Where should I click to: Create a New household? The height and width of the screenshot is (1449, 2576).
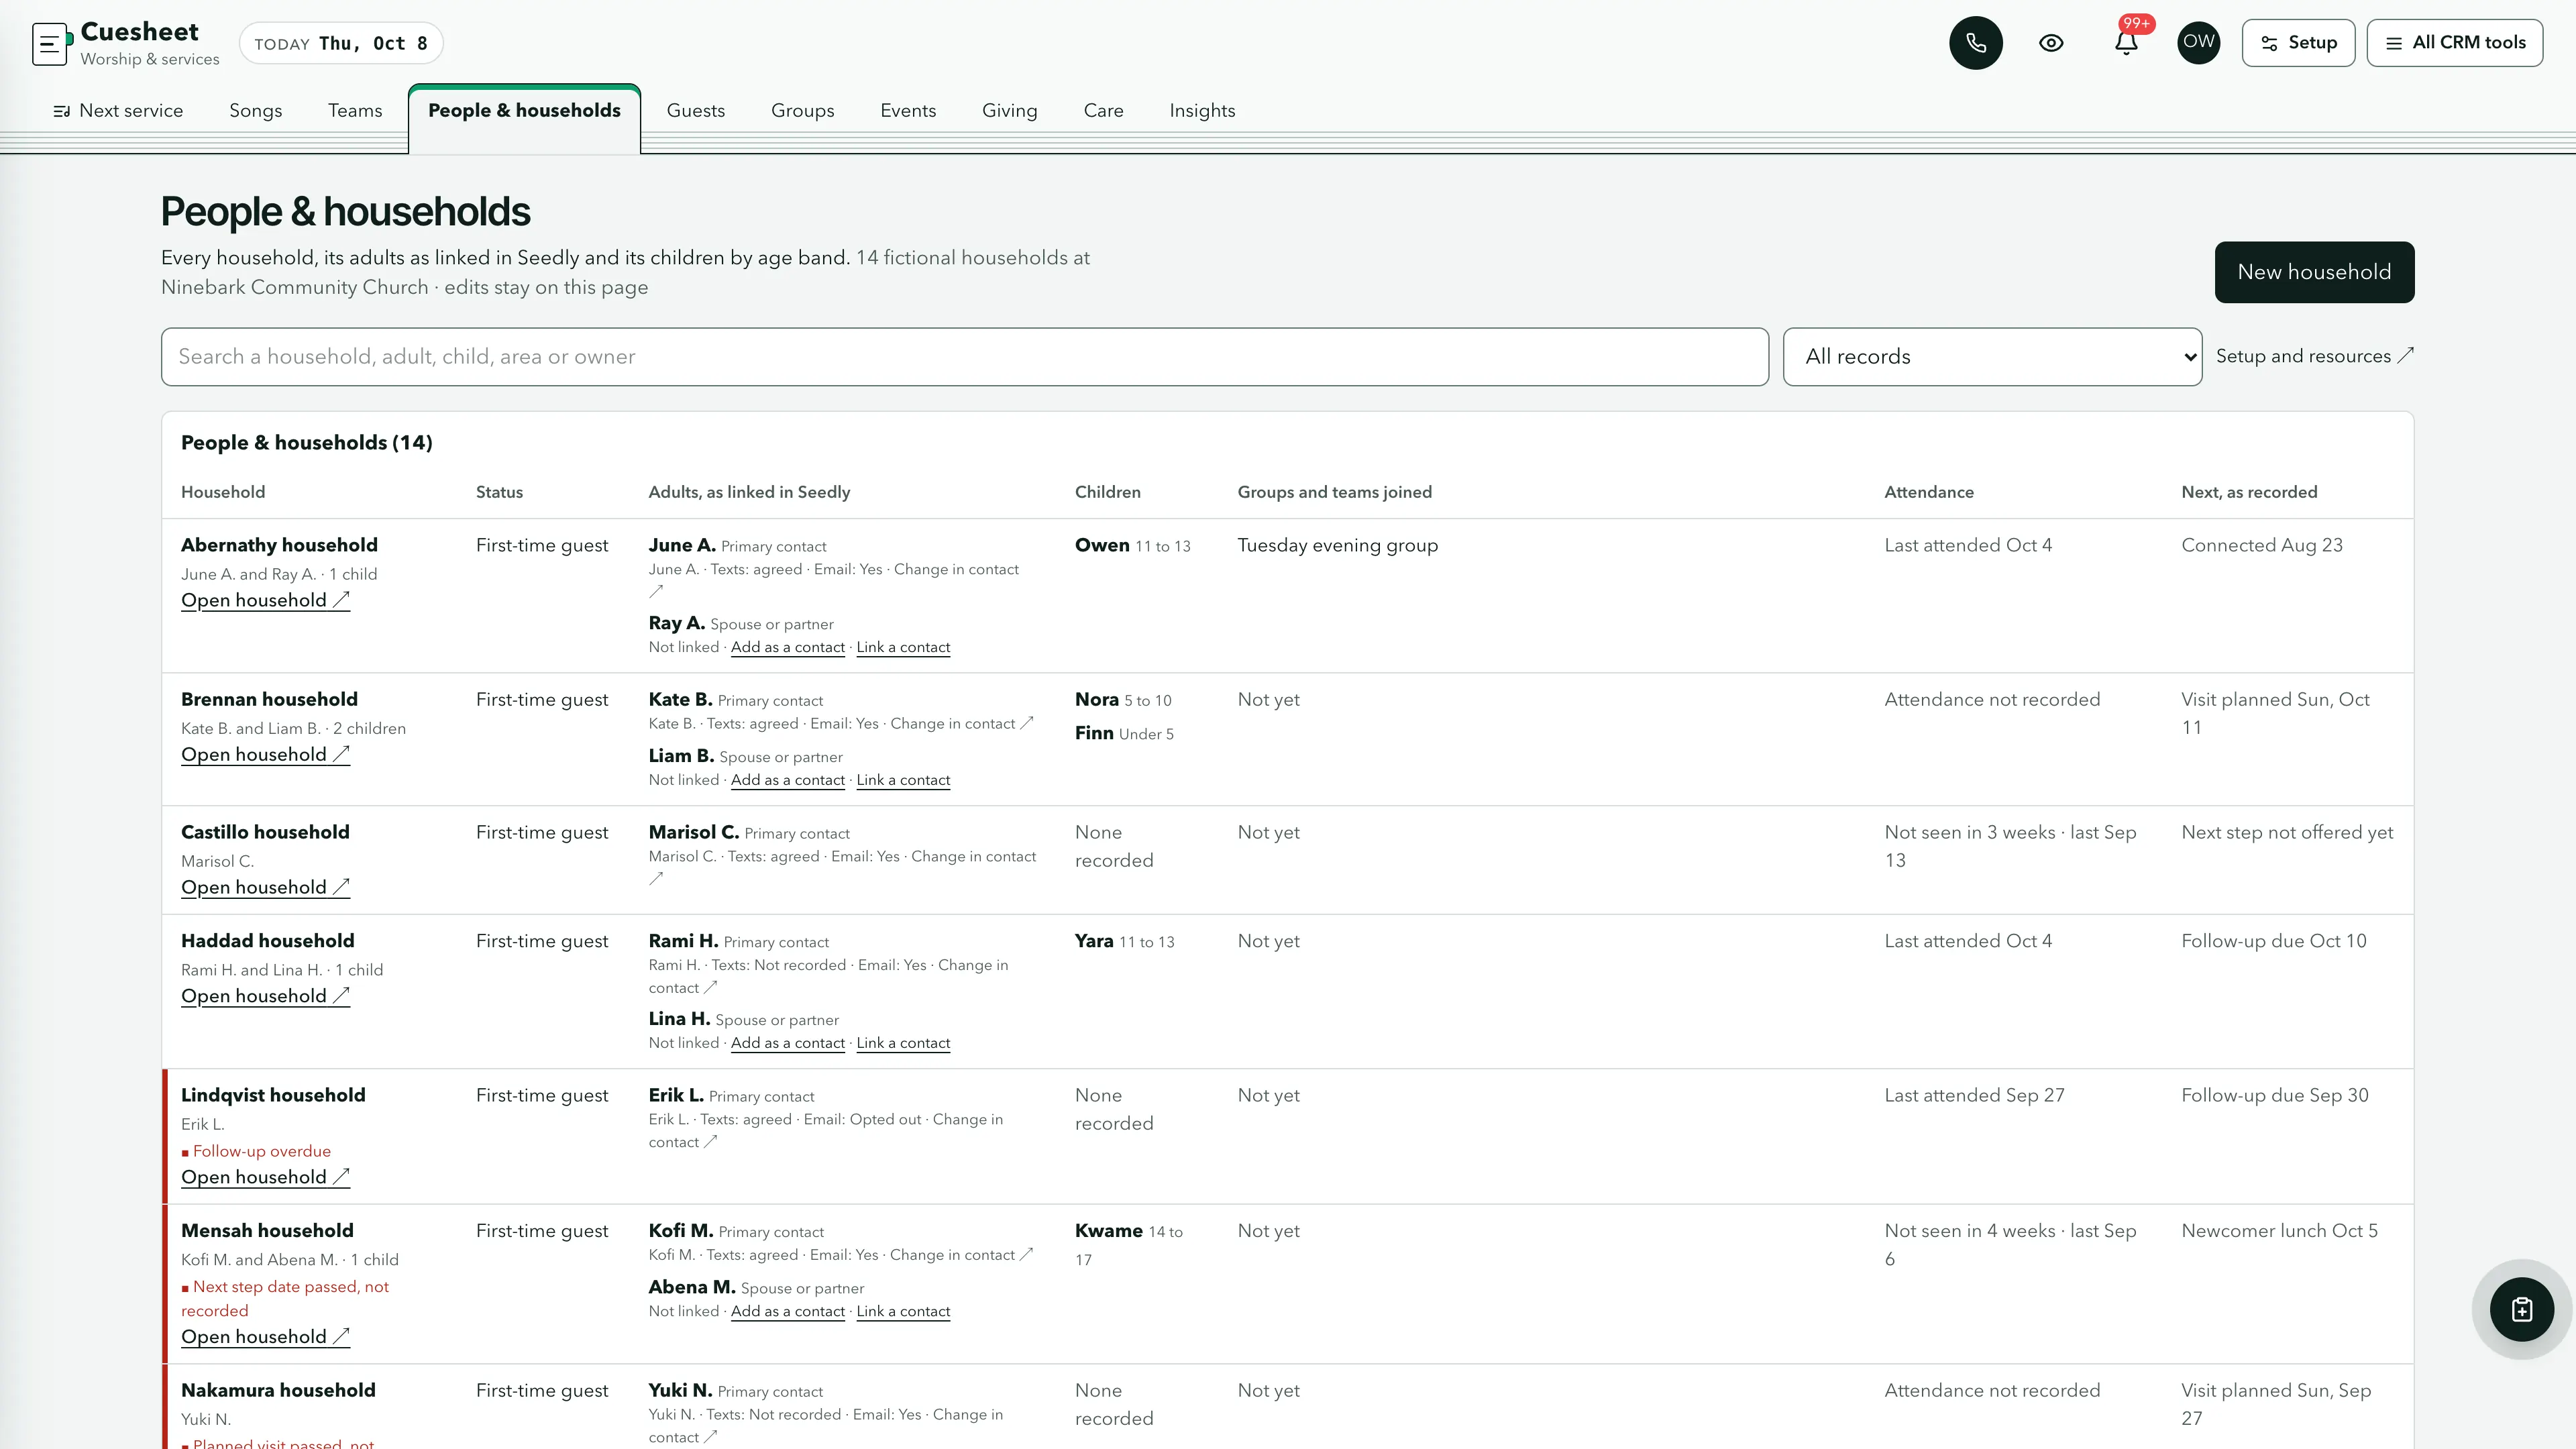pyautogui.click(x=2314, y=272)
